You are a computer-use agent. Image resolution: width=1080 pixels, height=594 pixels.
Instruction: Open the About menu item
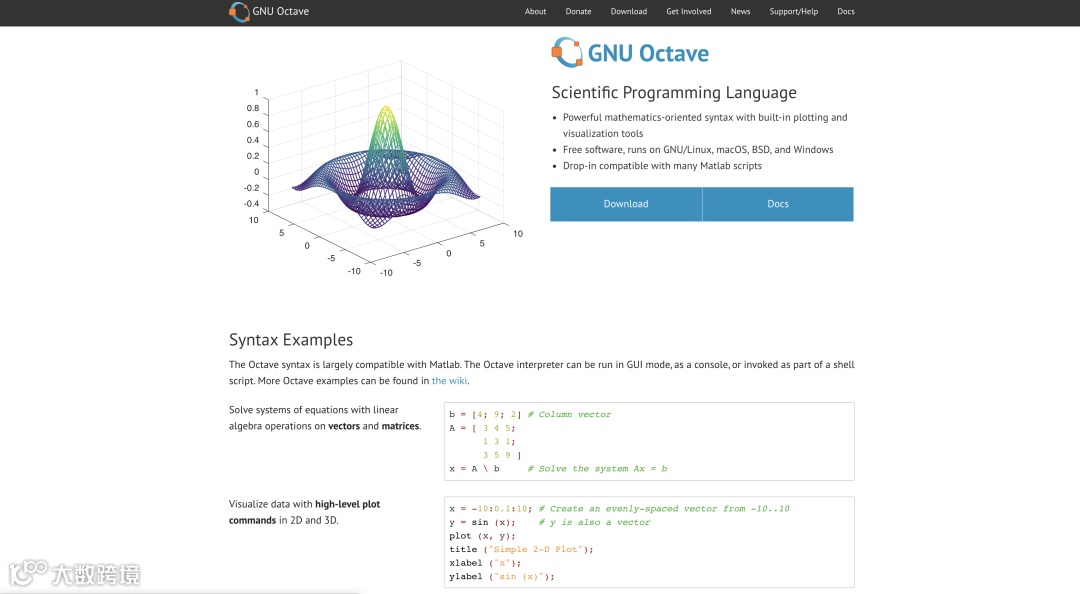click(x=535, y=12)
